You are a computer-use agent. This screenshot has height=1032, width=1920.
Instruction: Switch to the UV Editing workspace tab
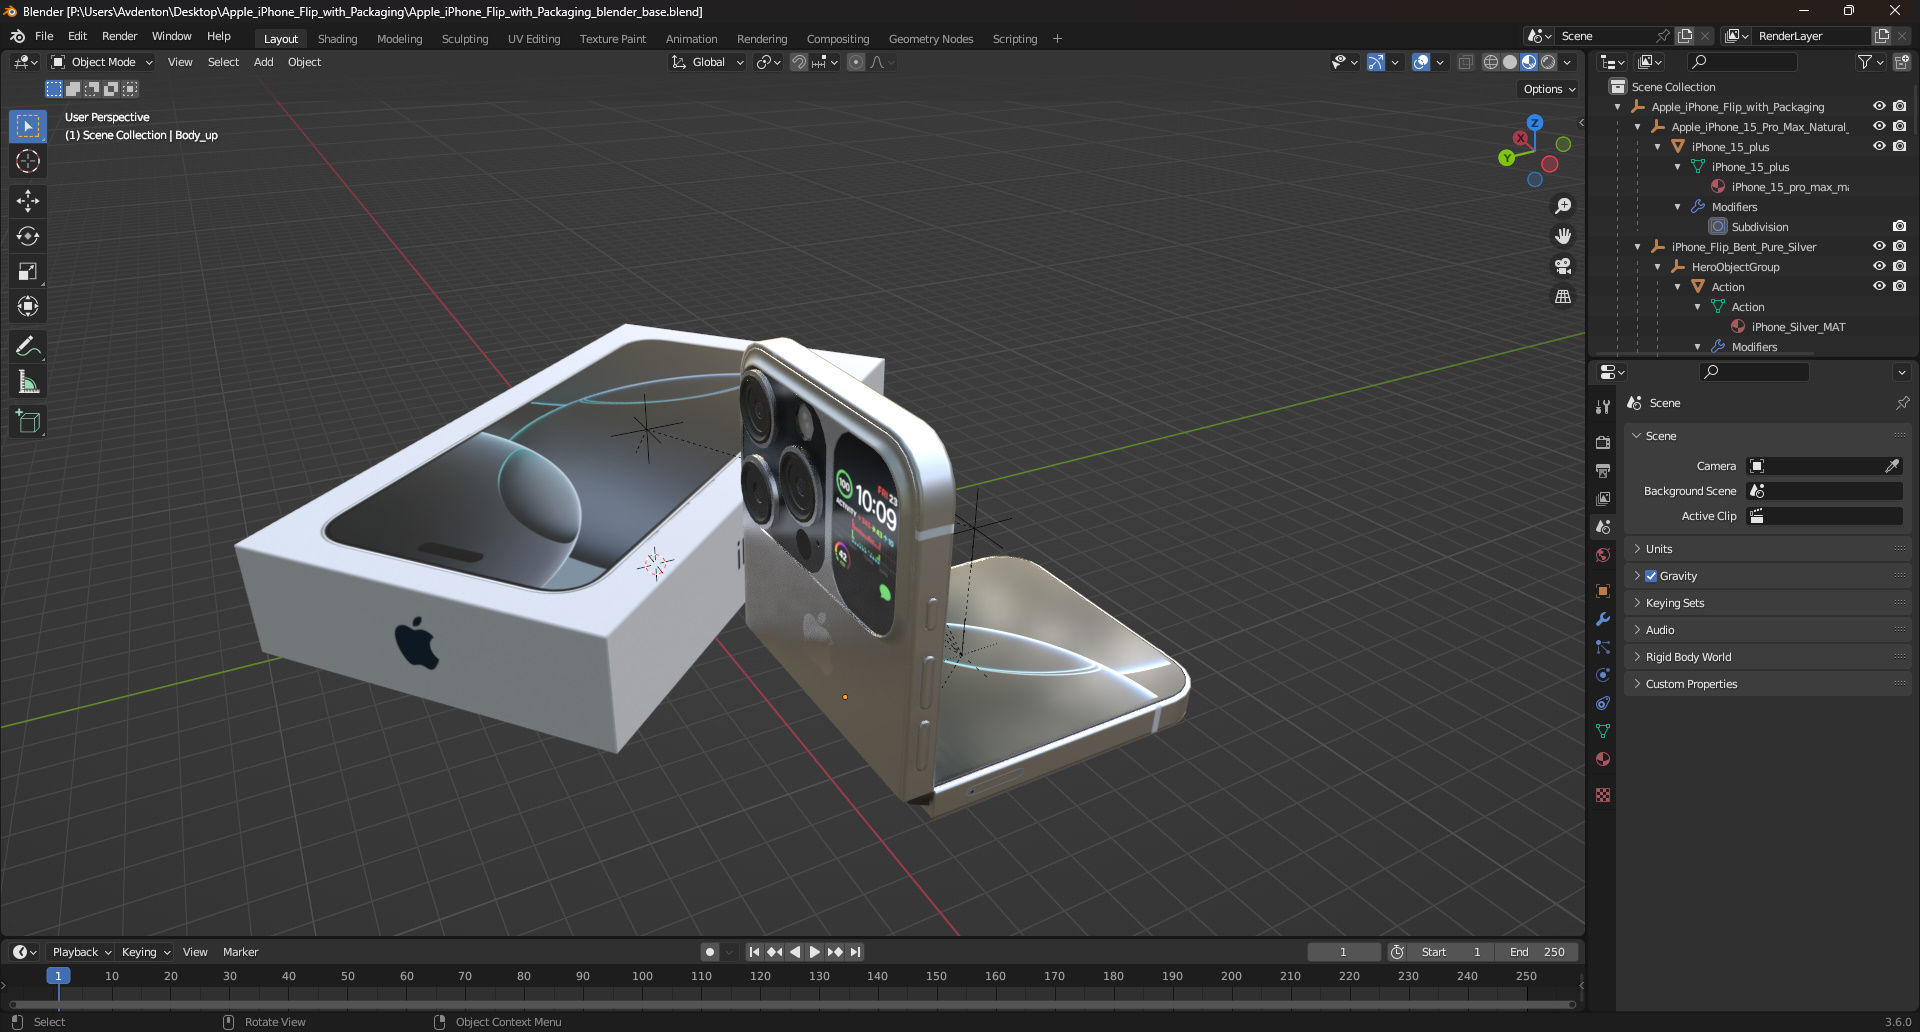(534, 39)
